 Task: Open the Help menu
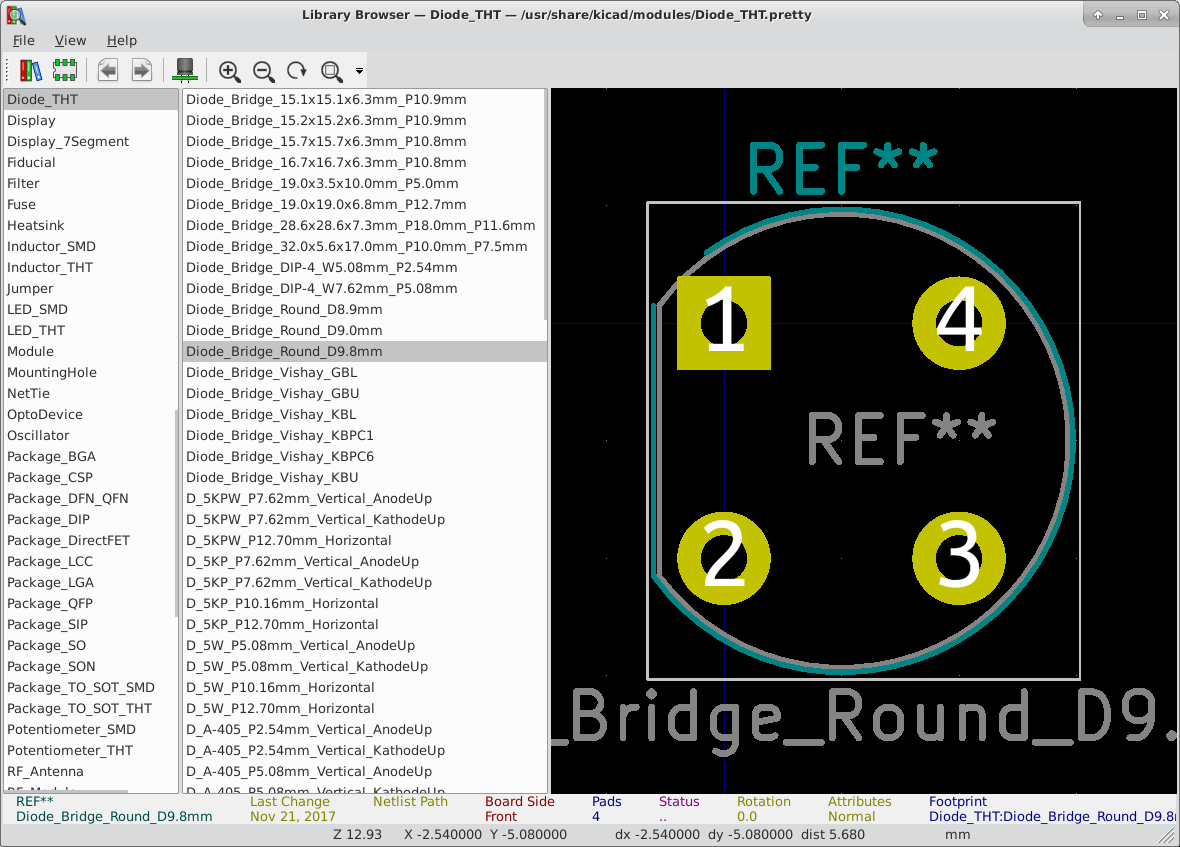point(122,40)
